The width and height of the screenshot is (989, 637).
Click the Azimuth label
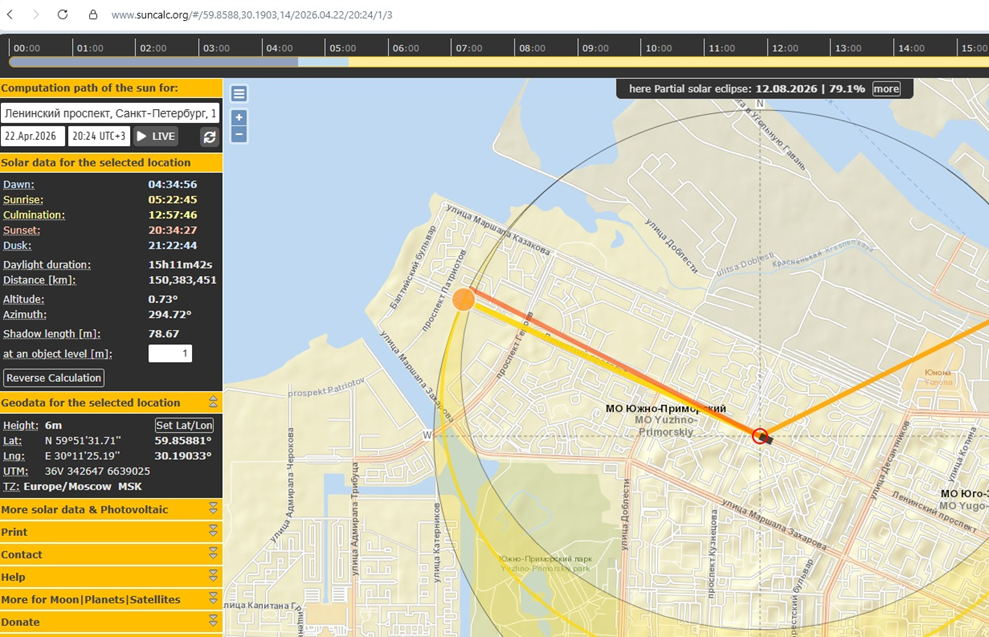tap(25, 314)
